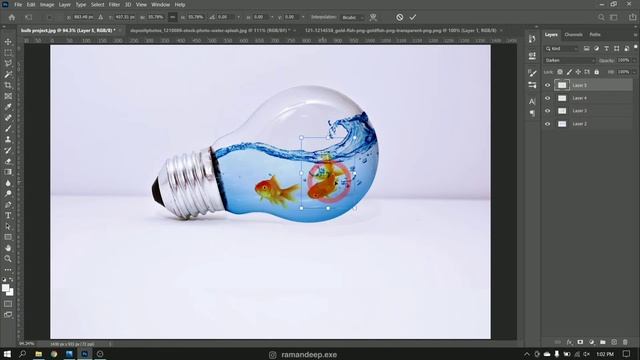
Task: Hide Layer 5 with its eye icon
Action: tap(548, 85)
